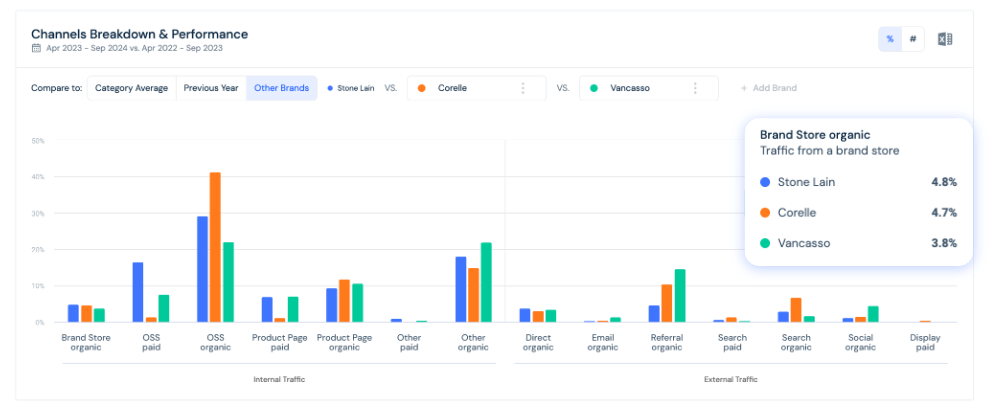Click the External Traffic group label
Screen dimensions: 993x411
(x=731, y=379)
